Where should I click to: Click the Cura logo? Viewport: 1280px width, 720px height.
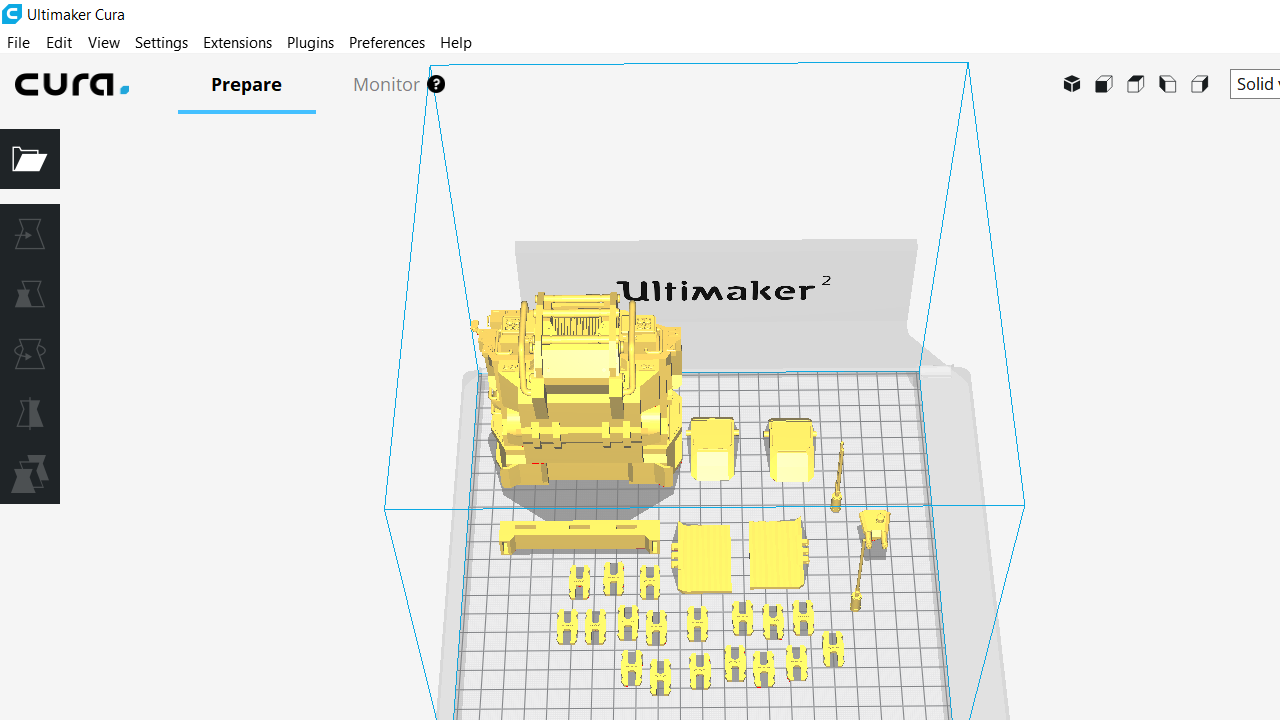[72, 85]
